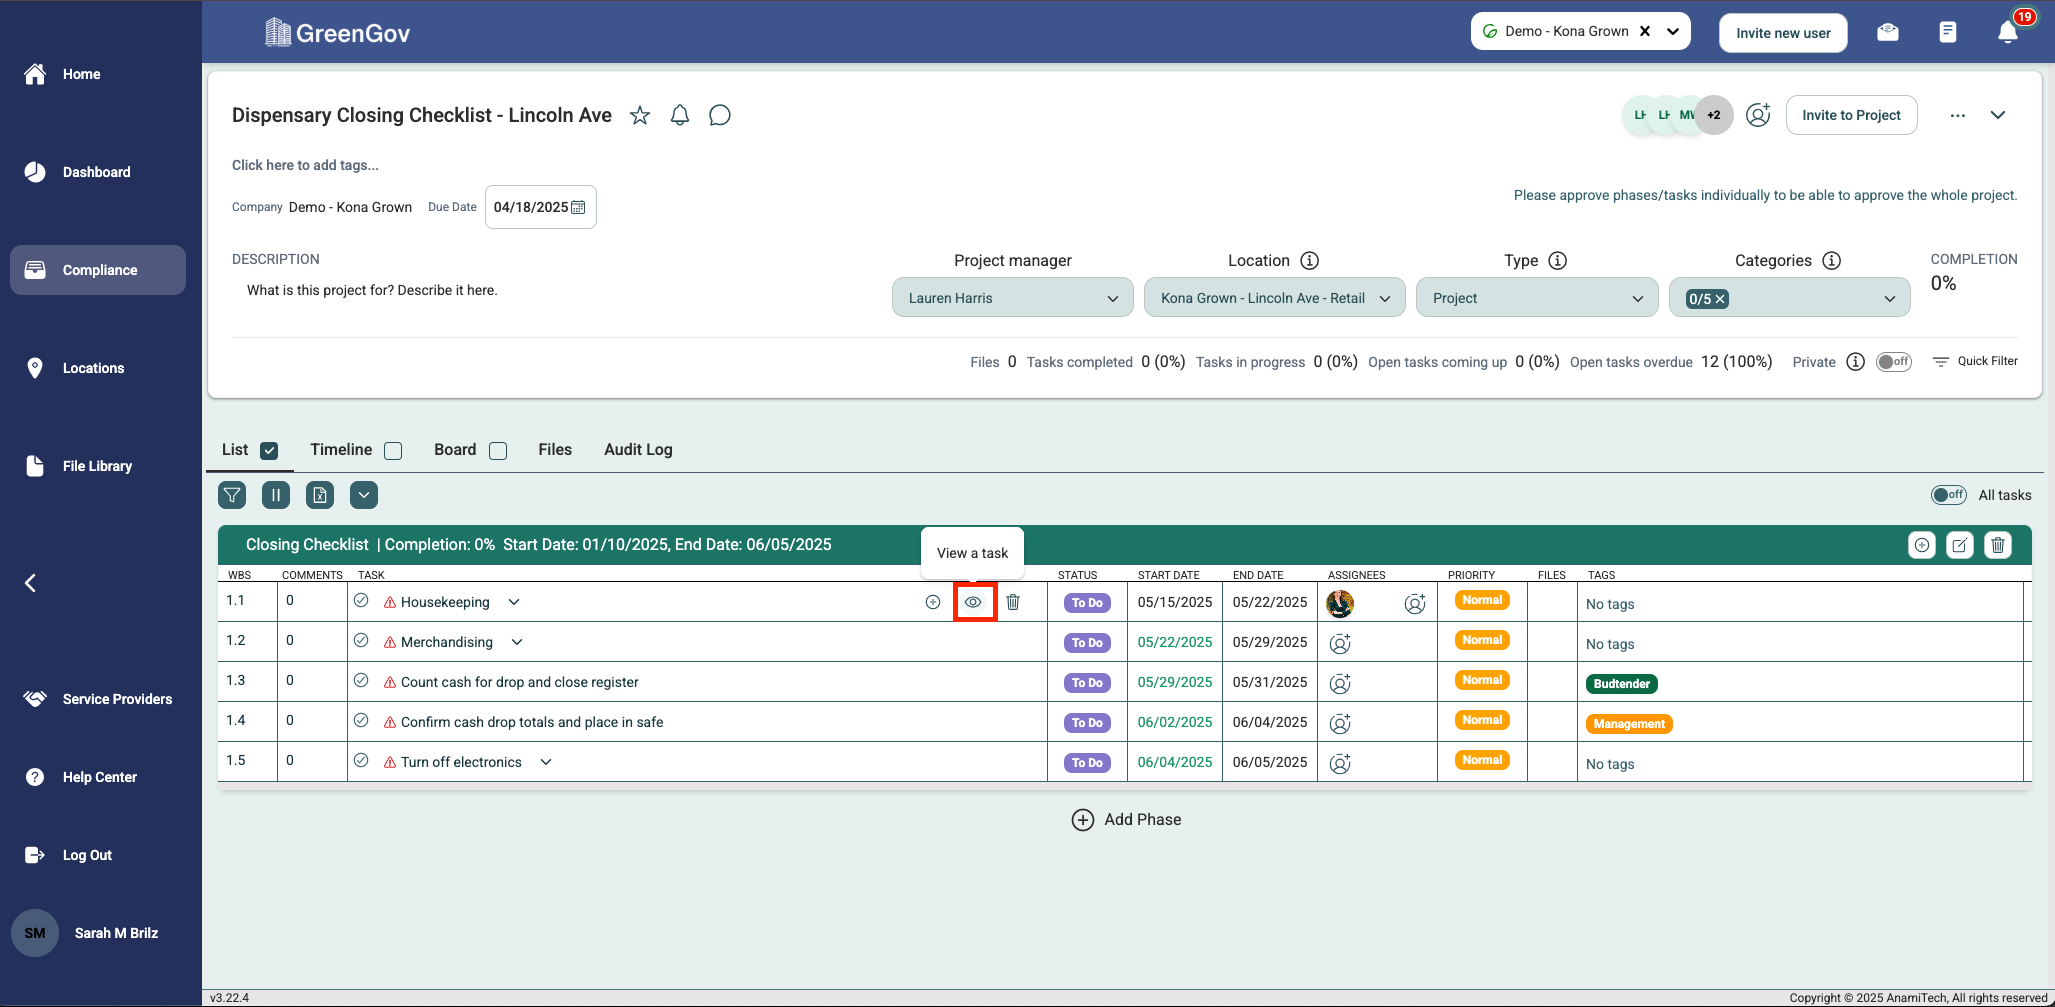
Task: Click the bell icon beside the project title
Action: coord(680,116)
